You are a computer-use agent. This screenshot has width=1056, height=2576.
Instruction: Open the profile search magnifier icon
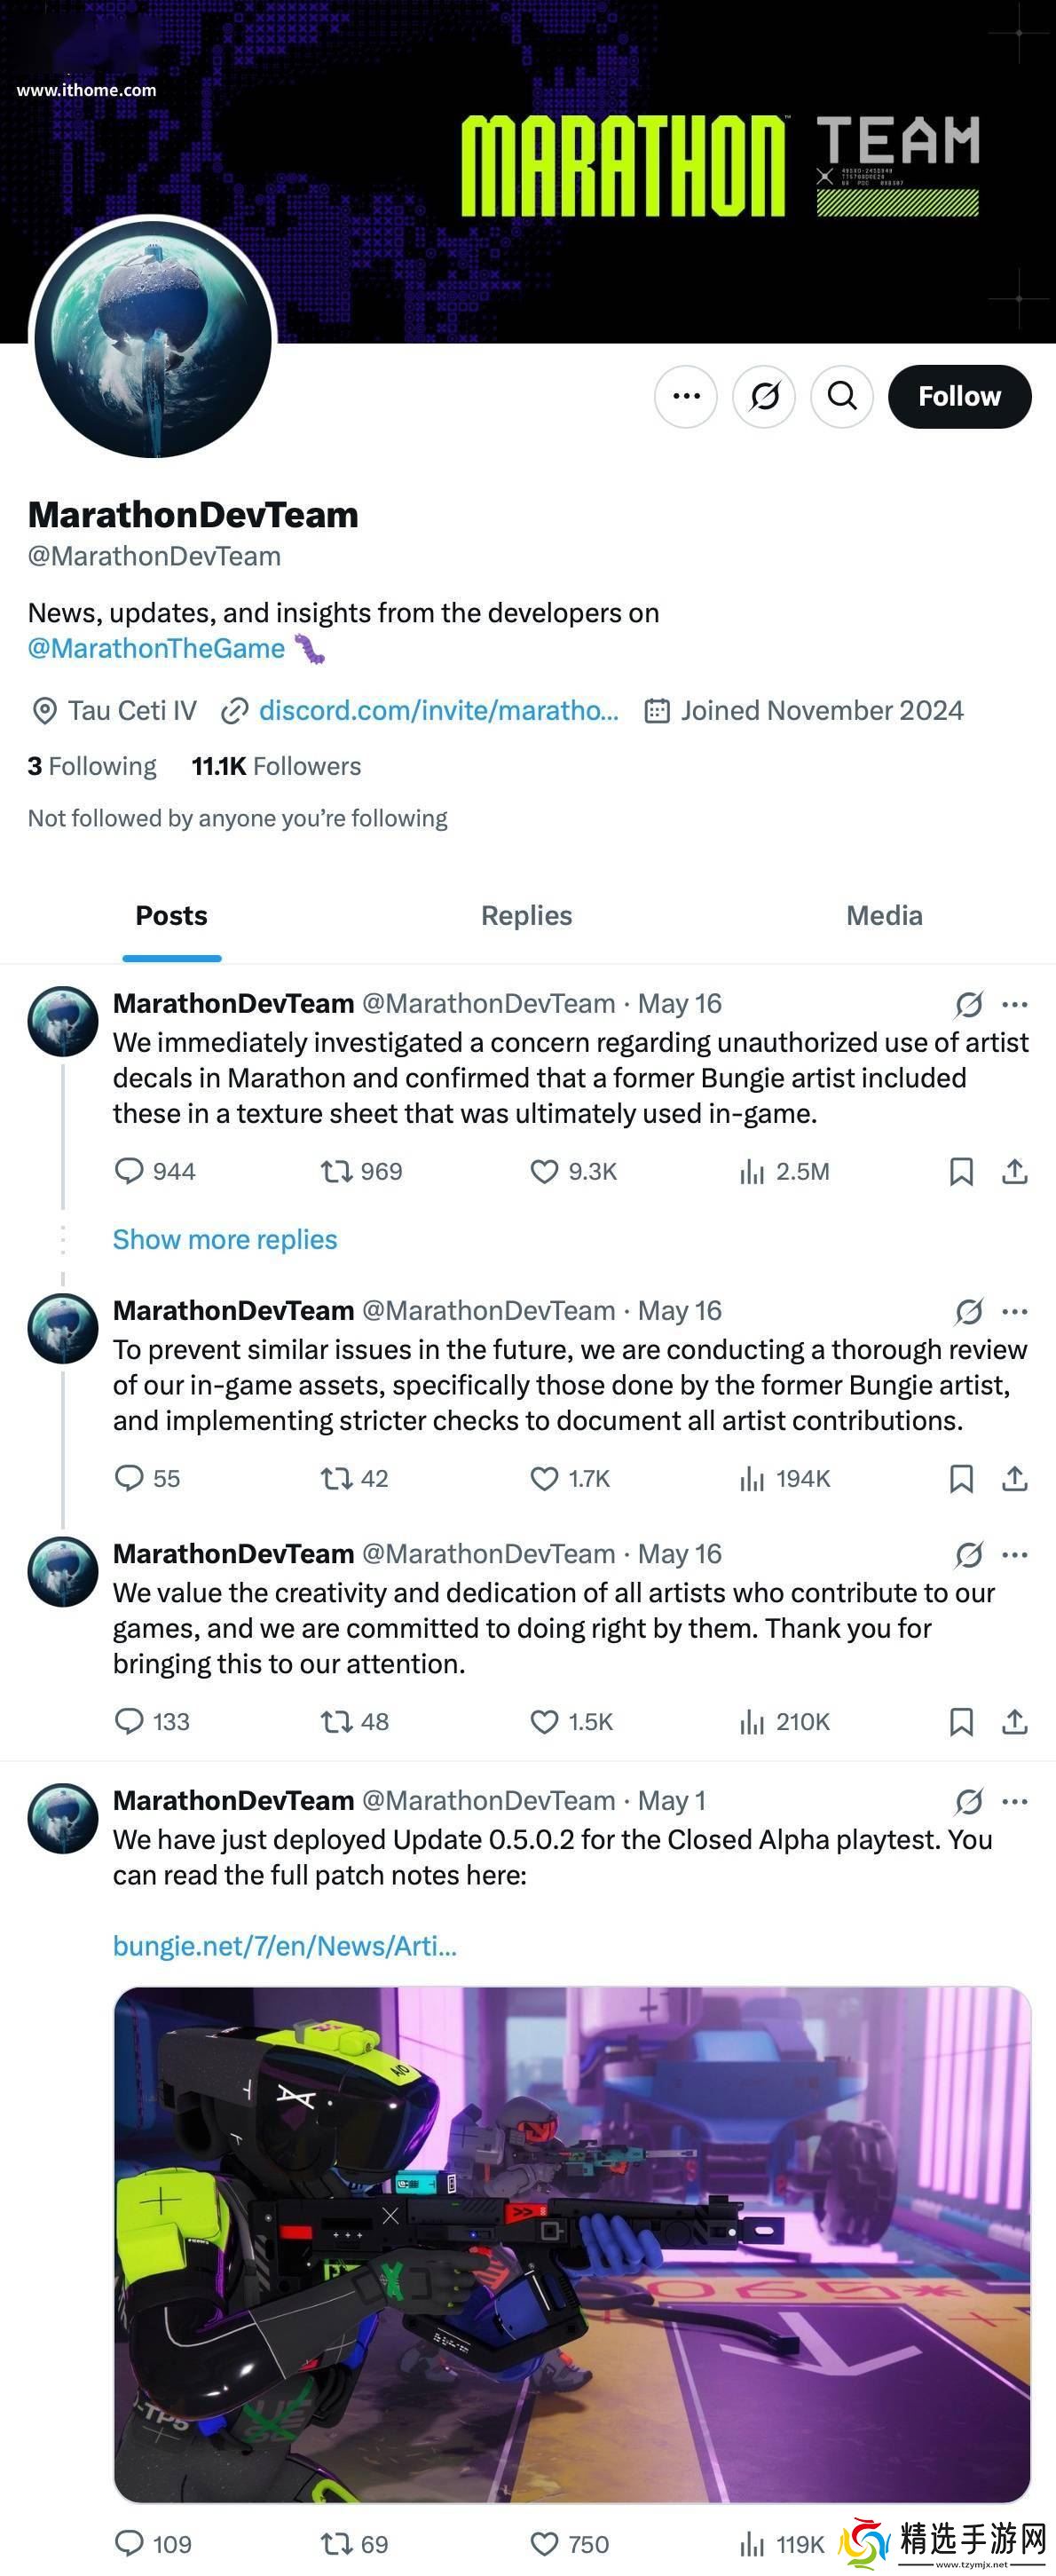[842, 397]
